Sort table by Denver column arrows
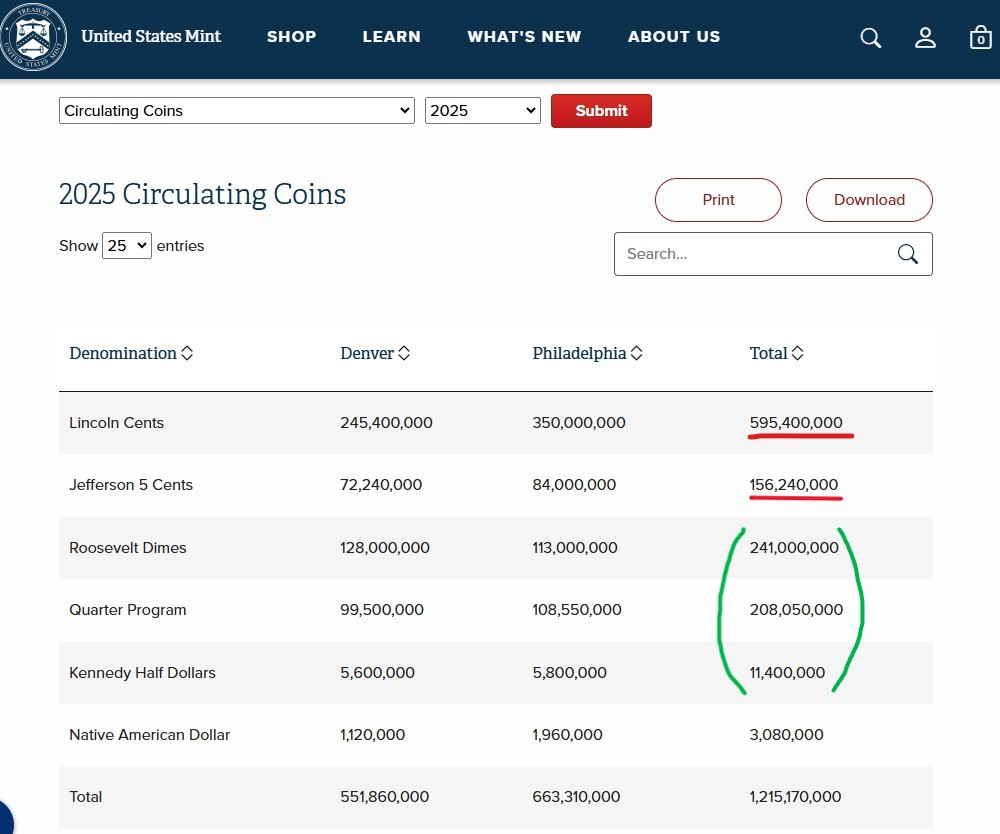Viewport: 1000px width, 834px height. point(404,353)
